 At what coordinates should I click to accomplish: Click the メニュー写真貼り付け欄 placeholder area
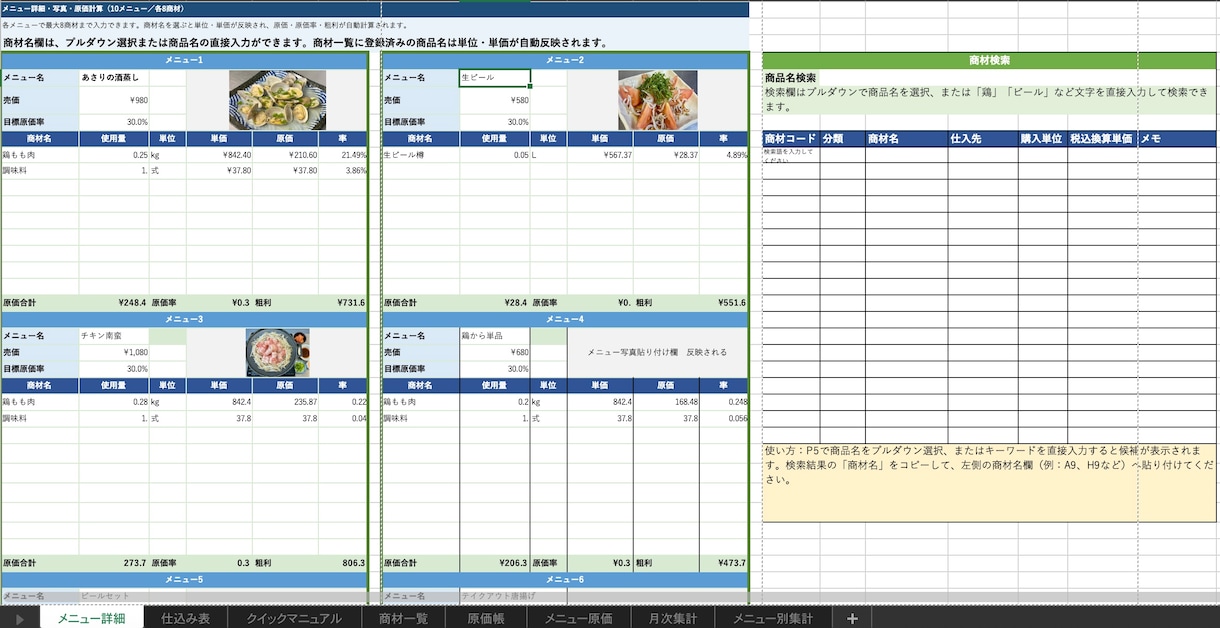pyautogui.click(x=657, y=352)
